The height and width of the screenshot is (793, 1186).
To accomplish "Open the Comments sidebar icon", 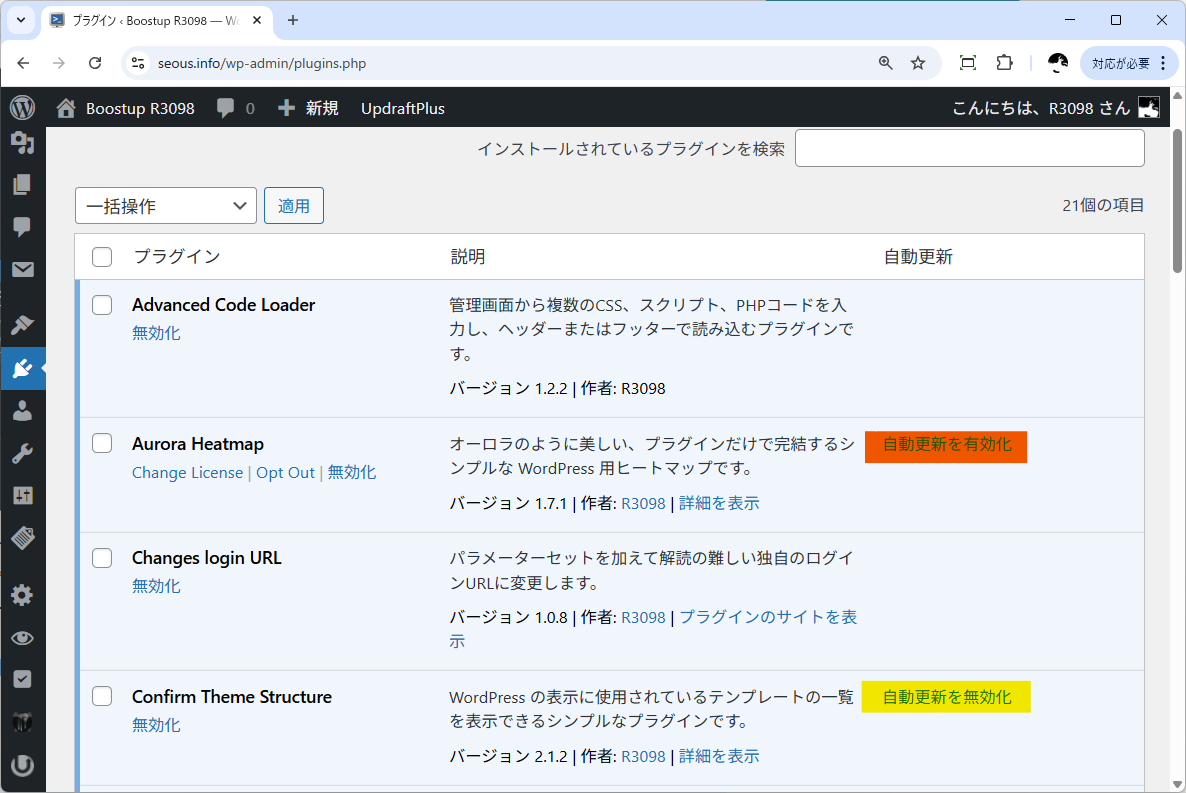I will tap(22, 227).
